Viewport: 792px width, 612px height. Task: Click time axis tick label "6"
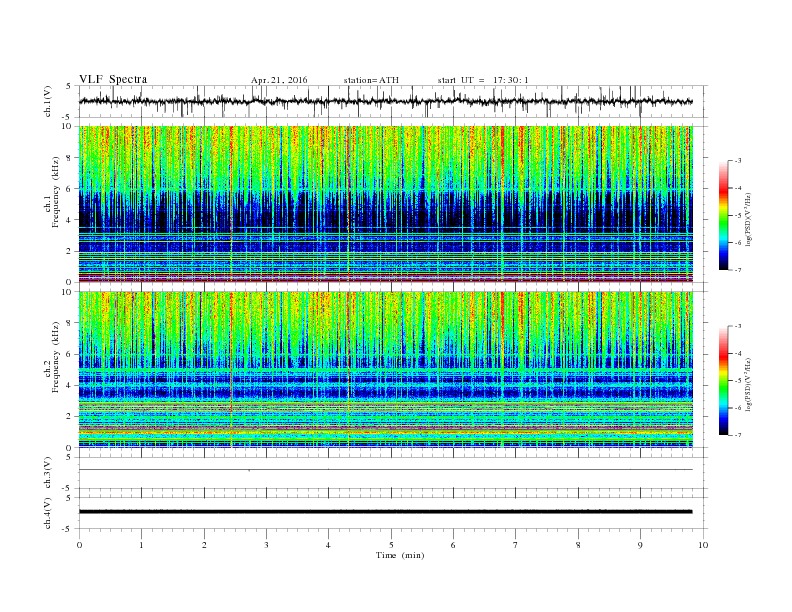click(x=453, y=545)
